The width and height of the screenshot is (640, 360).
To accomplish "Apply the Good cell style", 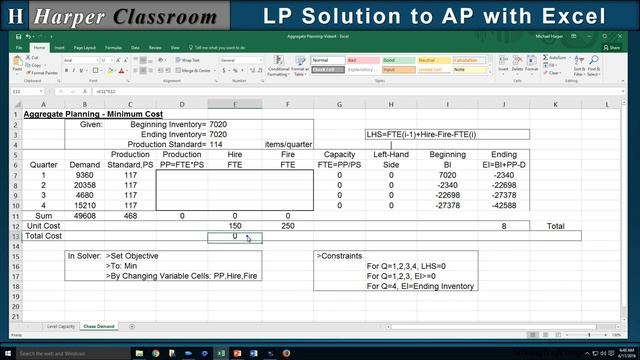I will pos(399,60).
